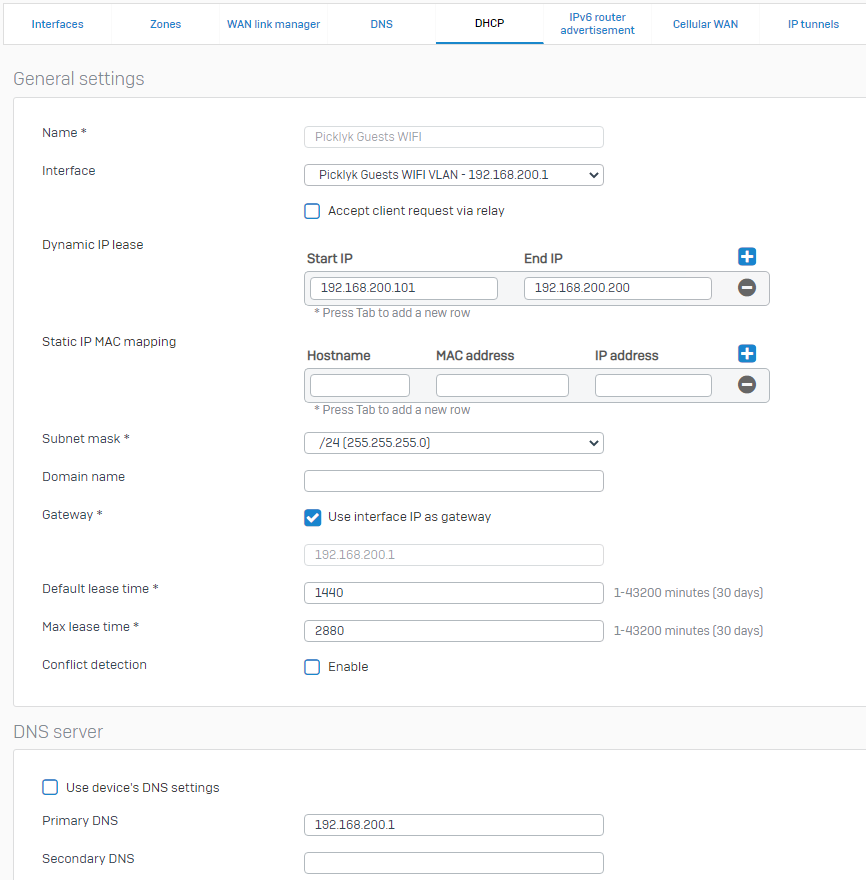Click the Domain name input field
The height and width of the screenshot is (880, 866).
click(x=453, y=481)
